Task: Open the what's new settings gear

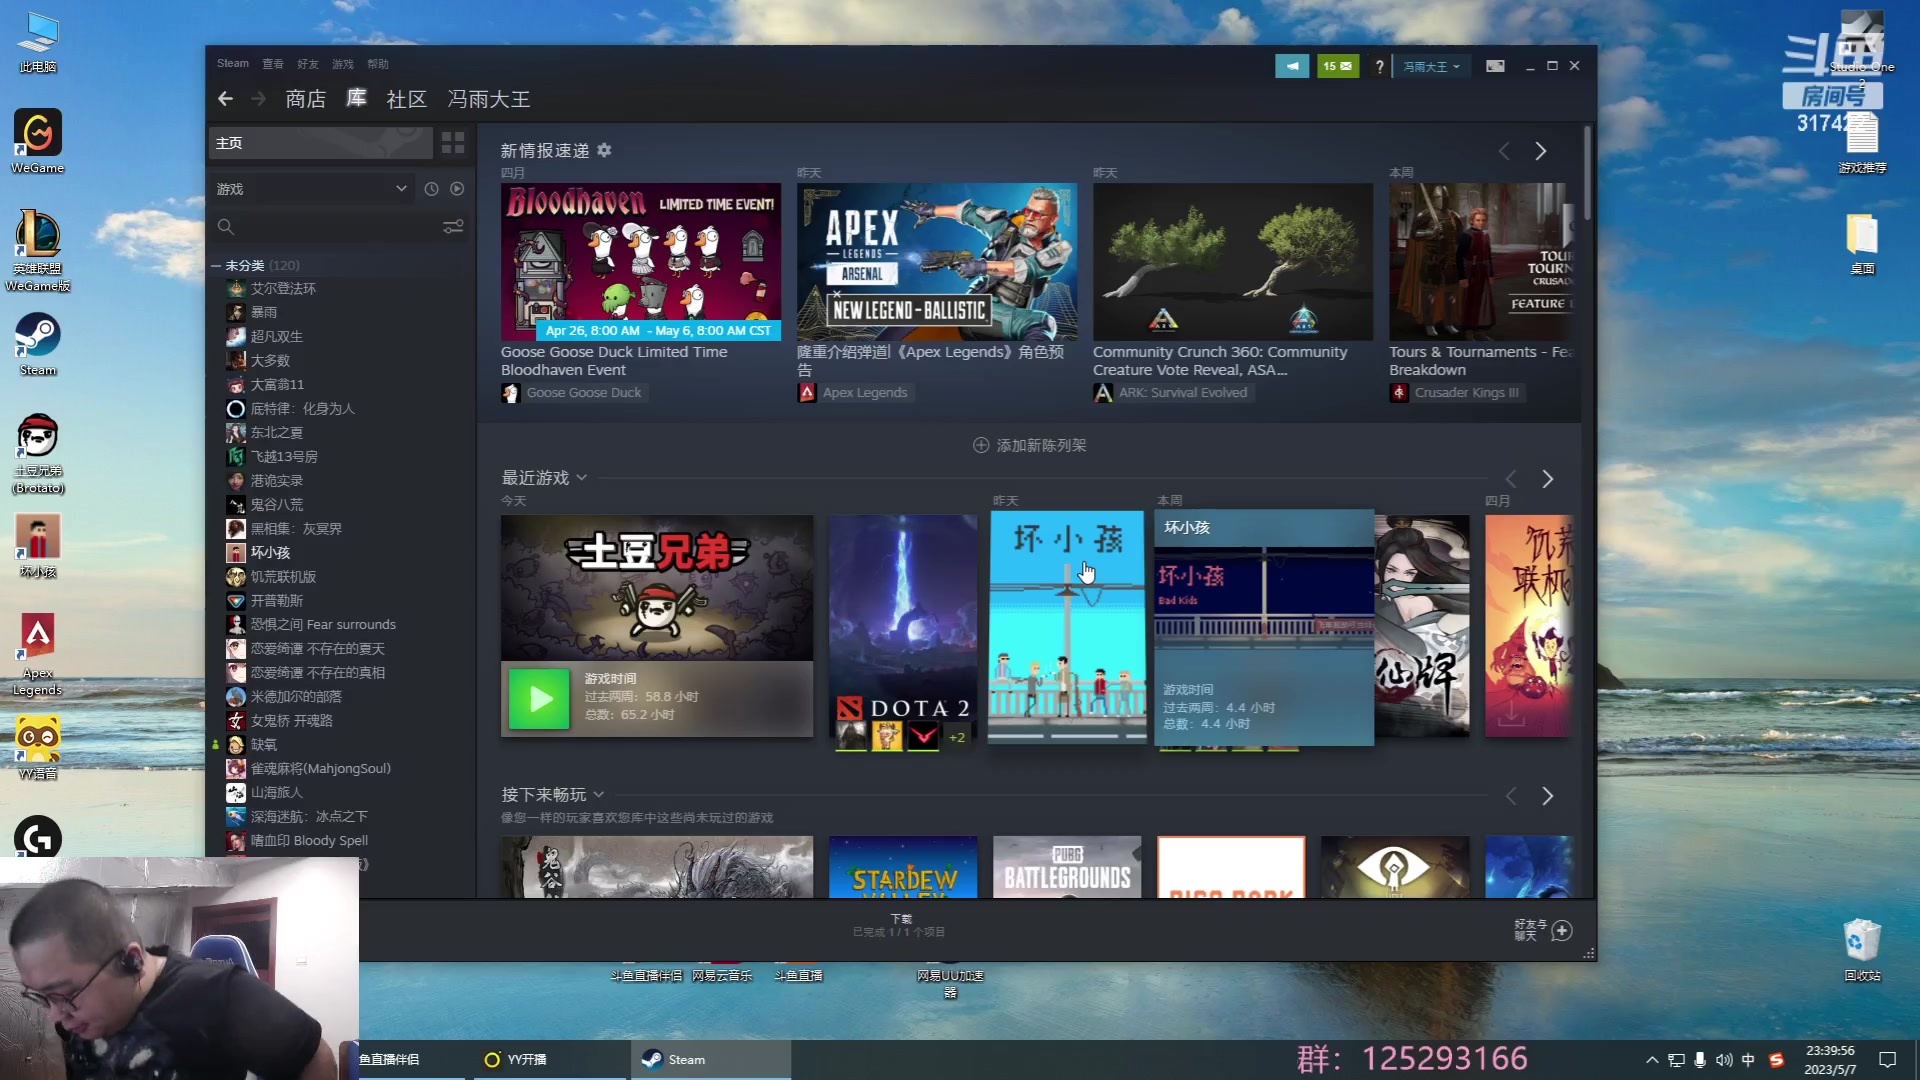Action: [604, 150]
